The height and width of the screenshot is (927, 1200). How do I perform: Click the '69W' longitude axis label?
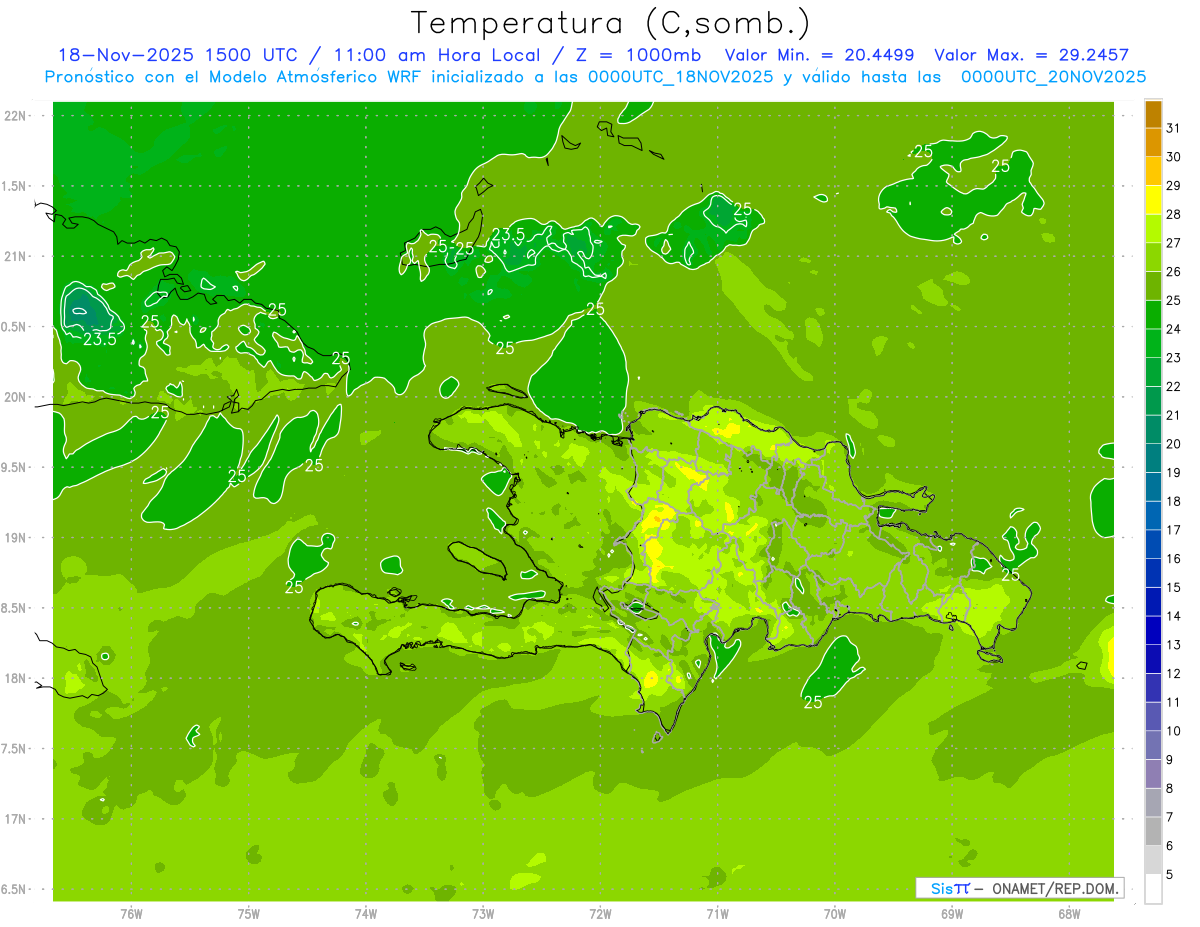click(952, 914)
